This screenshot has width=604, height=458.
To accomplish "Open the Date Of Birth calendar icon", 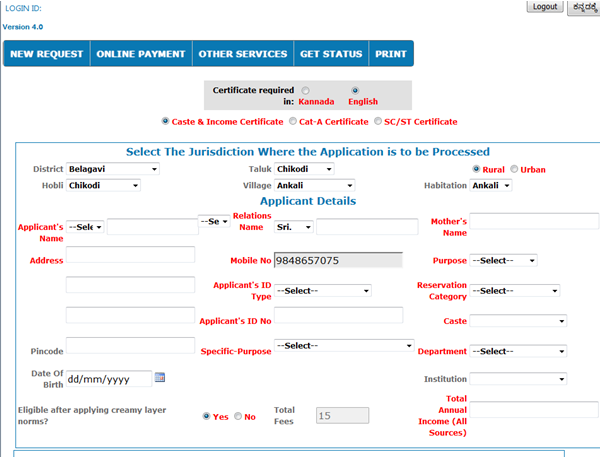I will tap(159, 377).
